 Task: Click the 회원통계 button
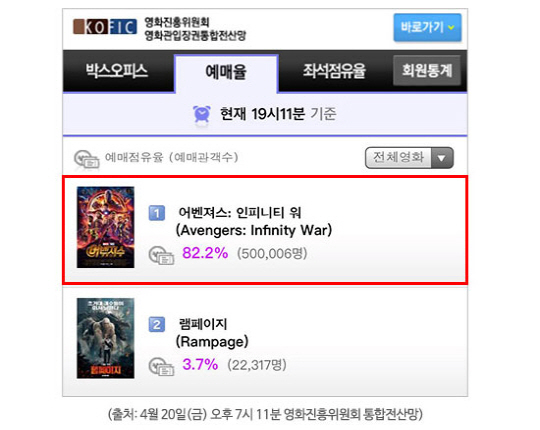click(x=427, y=70)
